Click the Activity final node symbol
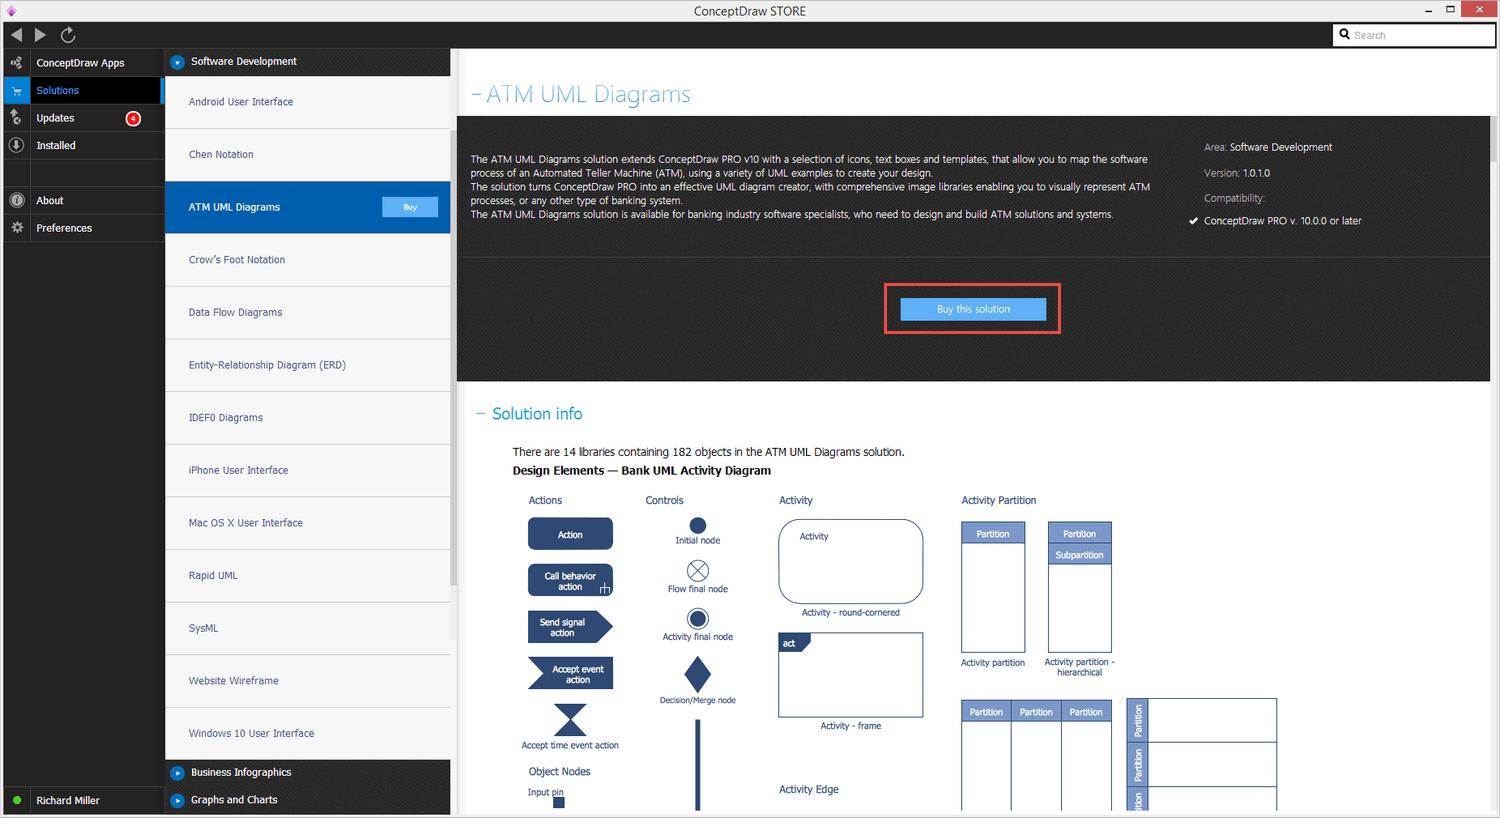 698,619
